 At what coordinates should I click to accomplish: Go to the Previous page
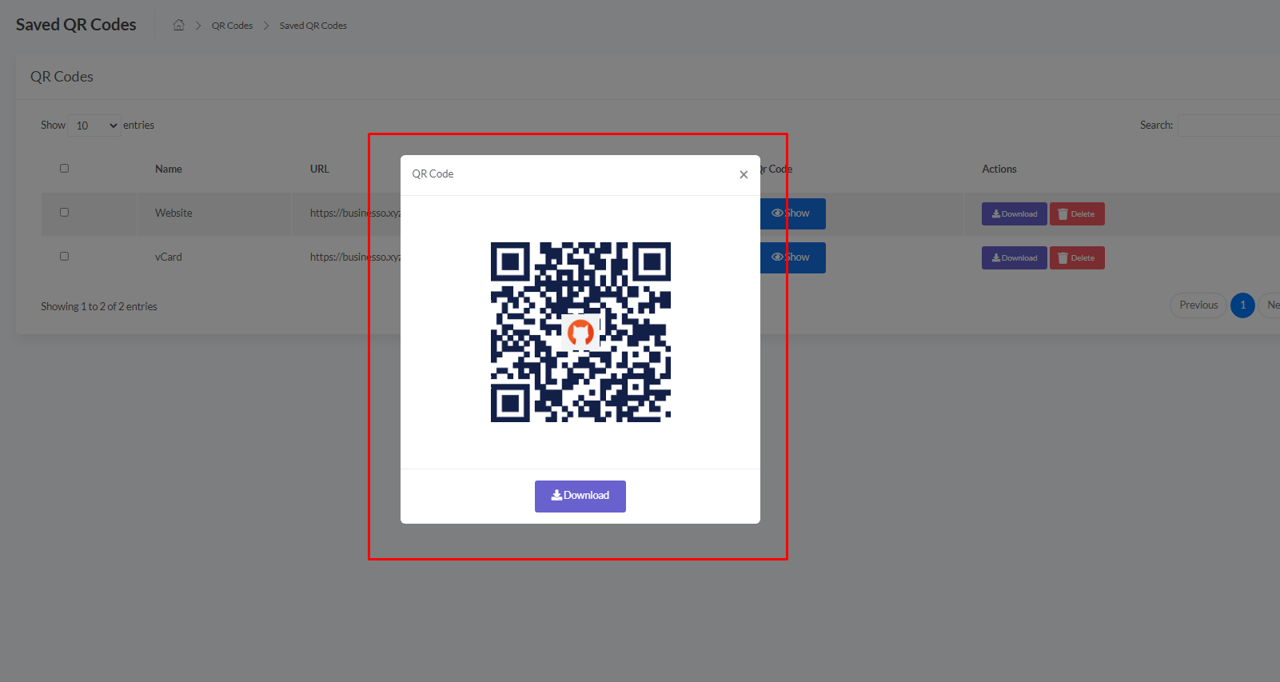pyautogui.click(x=1198, y=305)
